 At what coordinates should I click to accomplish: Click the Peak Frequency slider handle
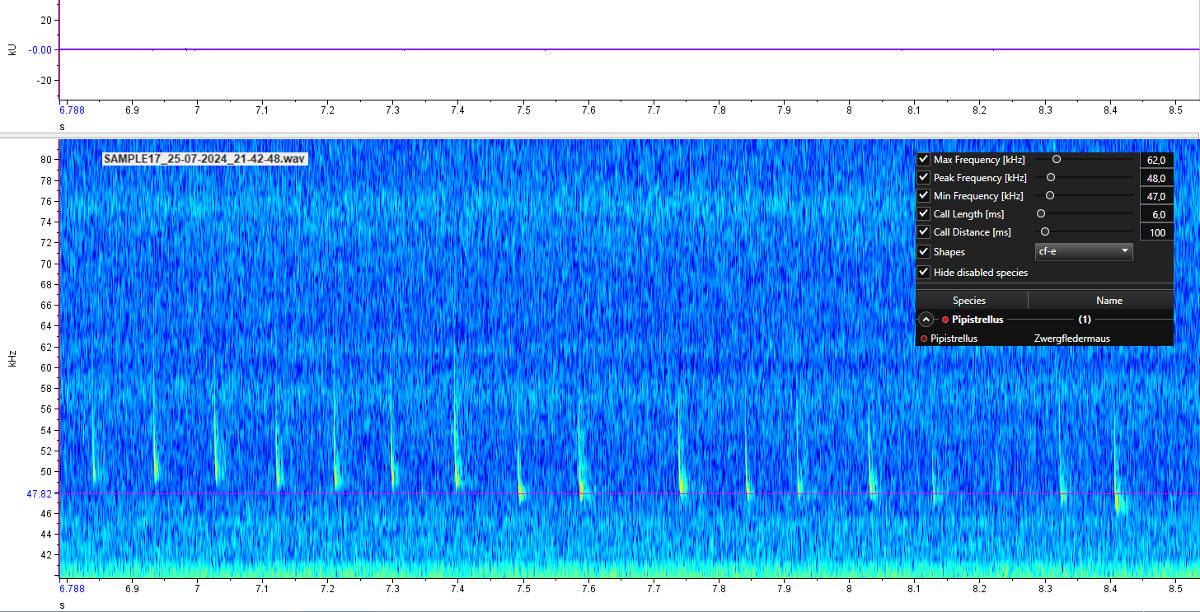(x=1050, y=177)
